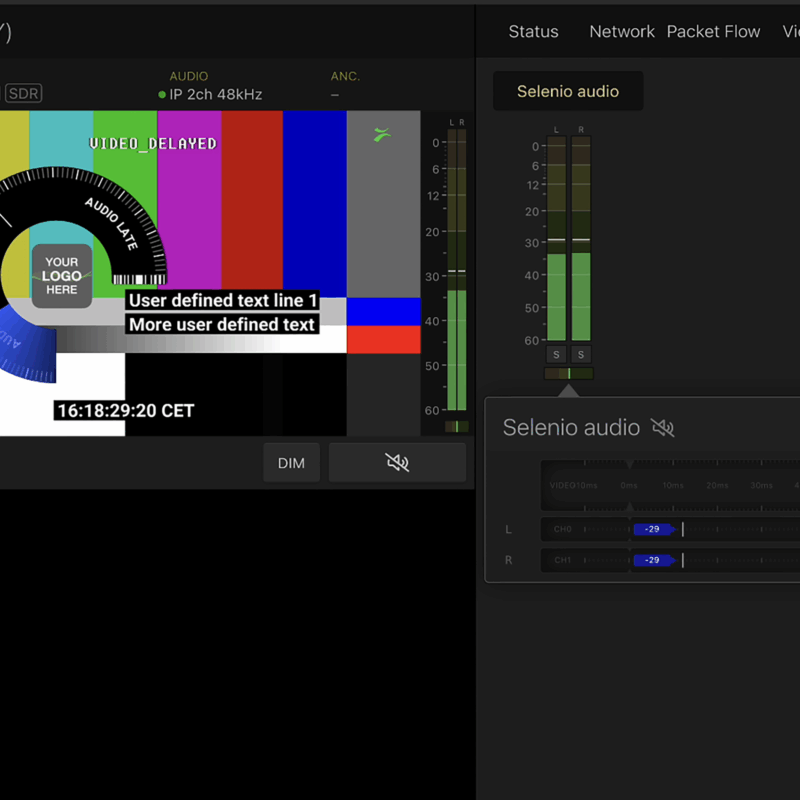Click the IP 2ch 48kHz audio label
Viewport: 800px width, 800px height.
(x=215, y=95)
